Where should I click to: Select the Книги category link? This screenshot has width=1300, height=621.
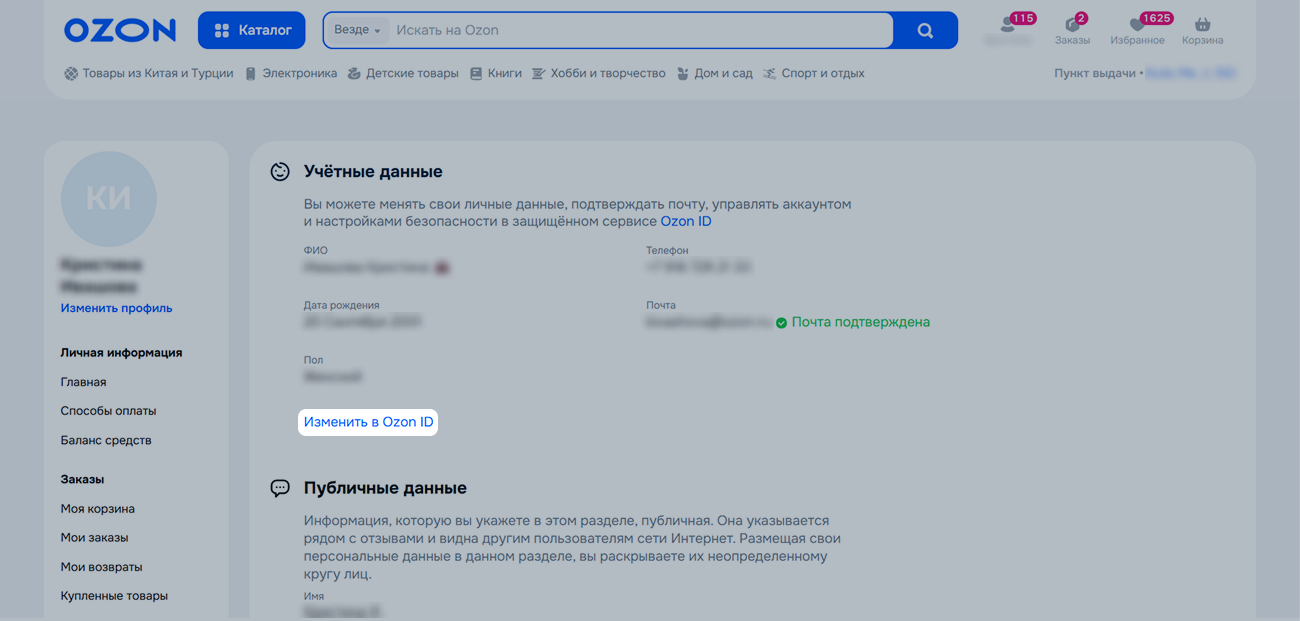click(x=496, y=73)
